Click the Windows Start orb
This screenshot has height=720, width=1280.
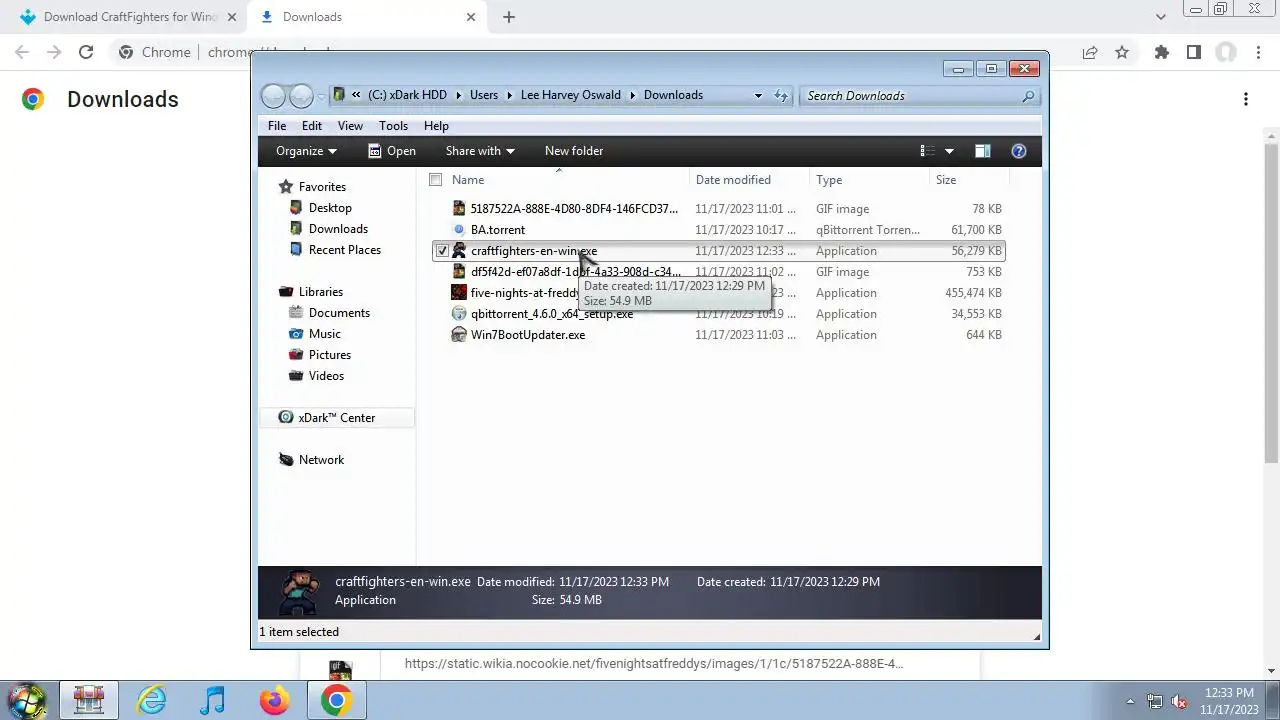[x=27, y=700]
